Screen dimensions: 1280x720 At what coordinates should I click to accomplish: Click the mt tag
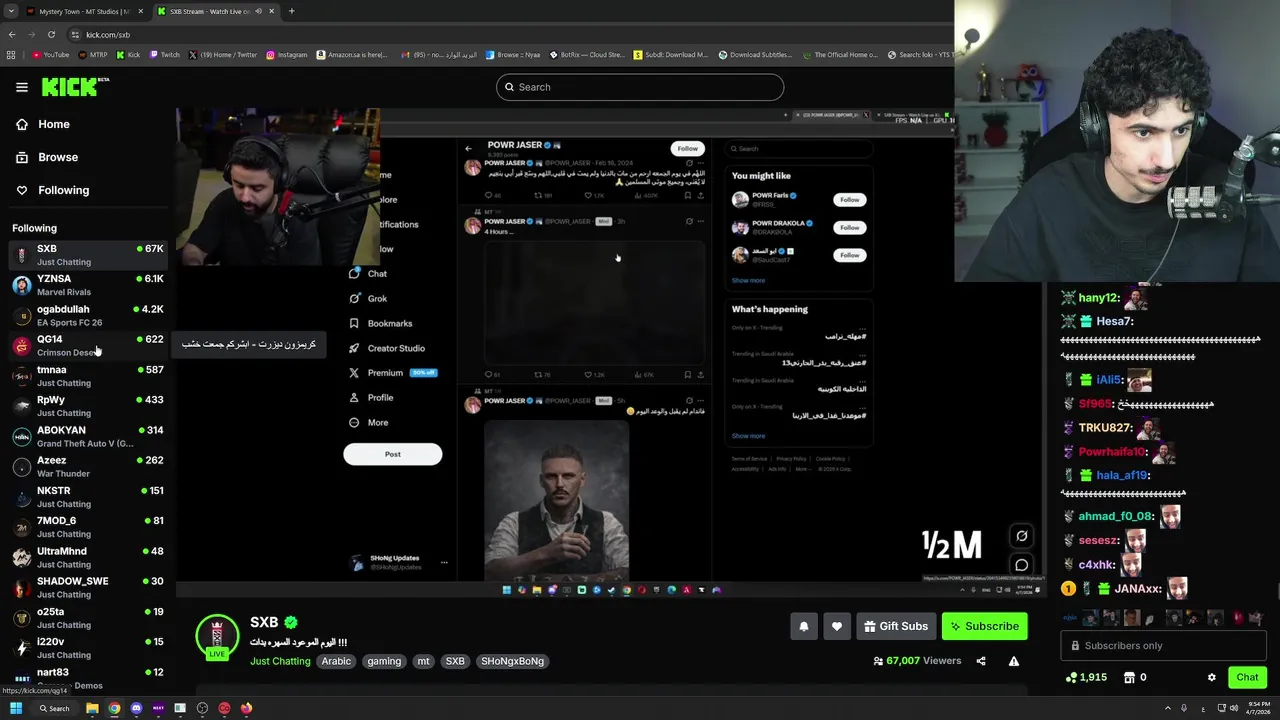click(423, 661)
